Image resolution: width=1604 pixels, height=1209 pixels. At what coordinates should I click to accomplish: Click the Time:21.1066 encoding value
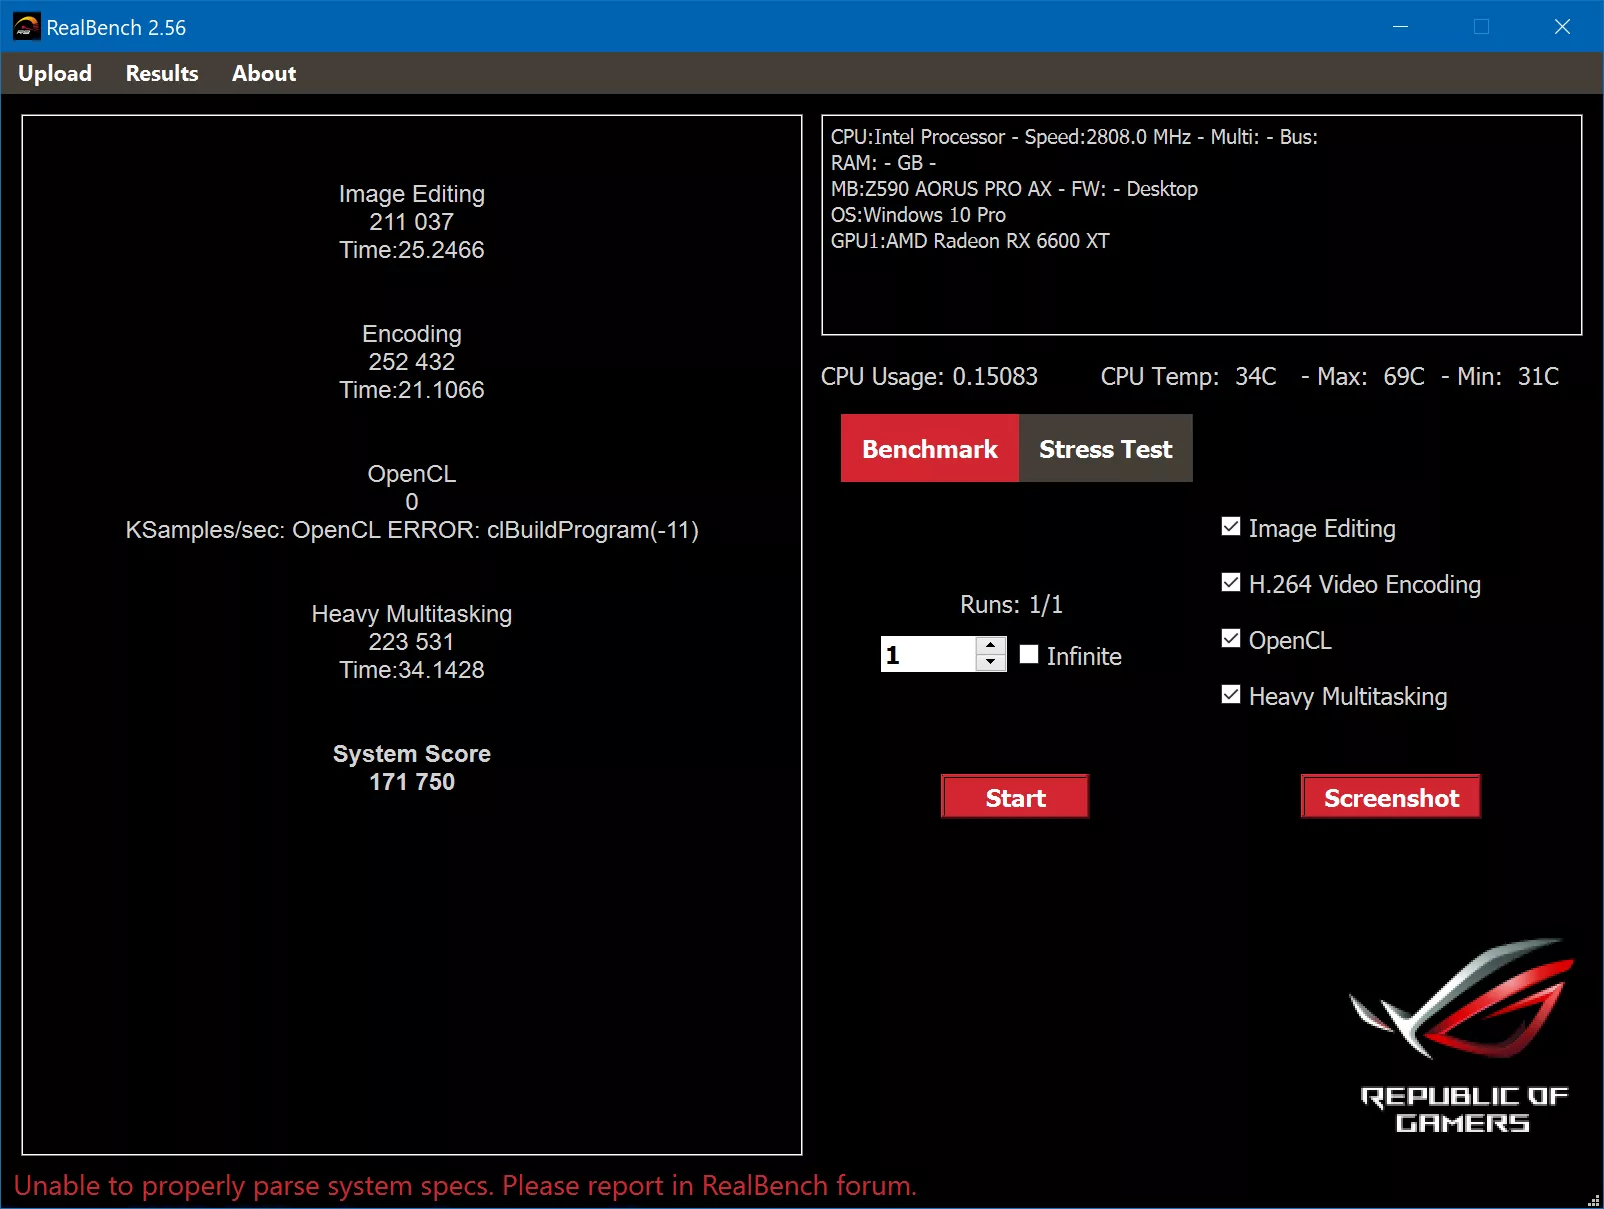(412, 390)
